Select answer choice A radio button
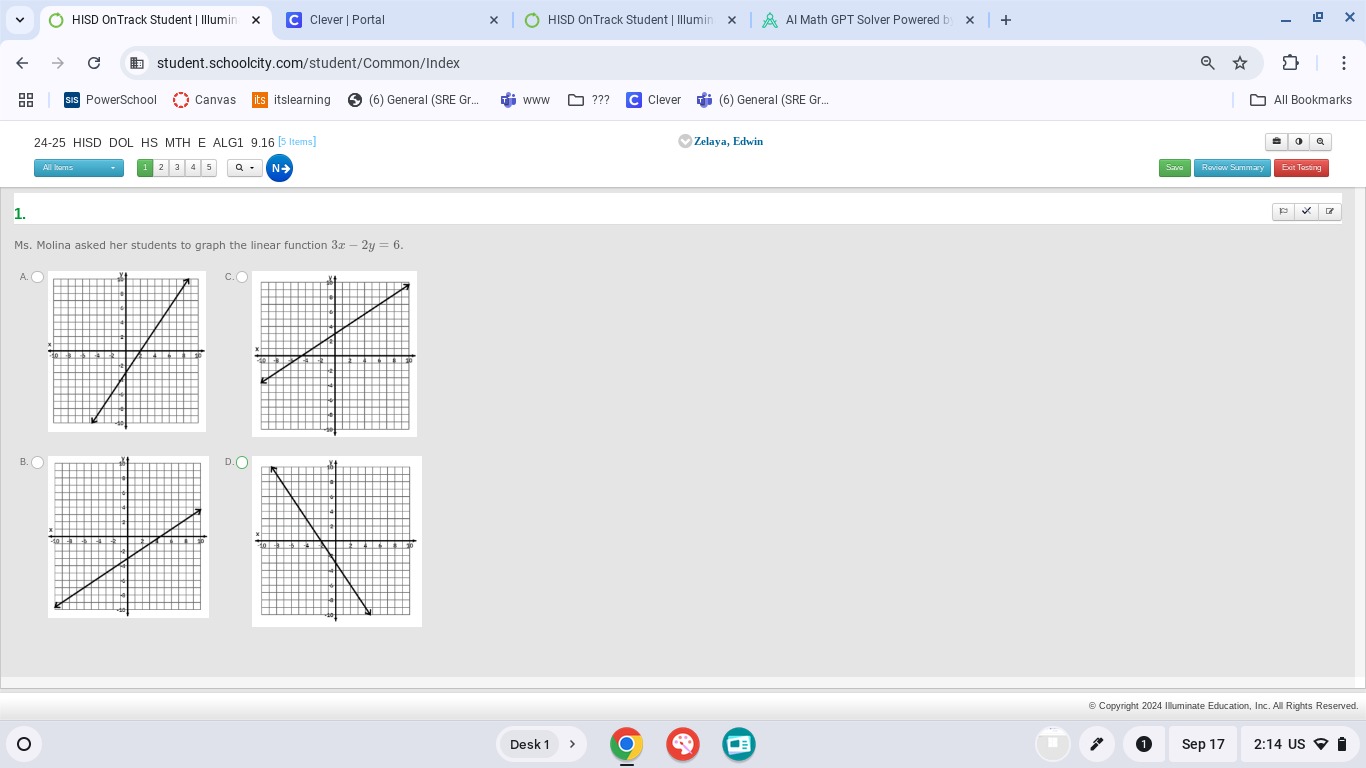 click(37, 277)
